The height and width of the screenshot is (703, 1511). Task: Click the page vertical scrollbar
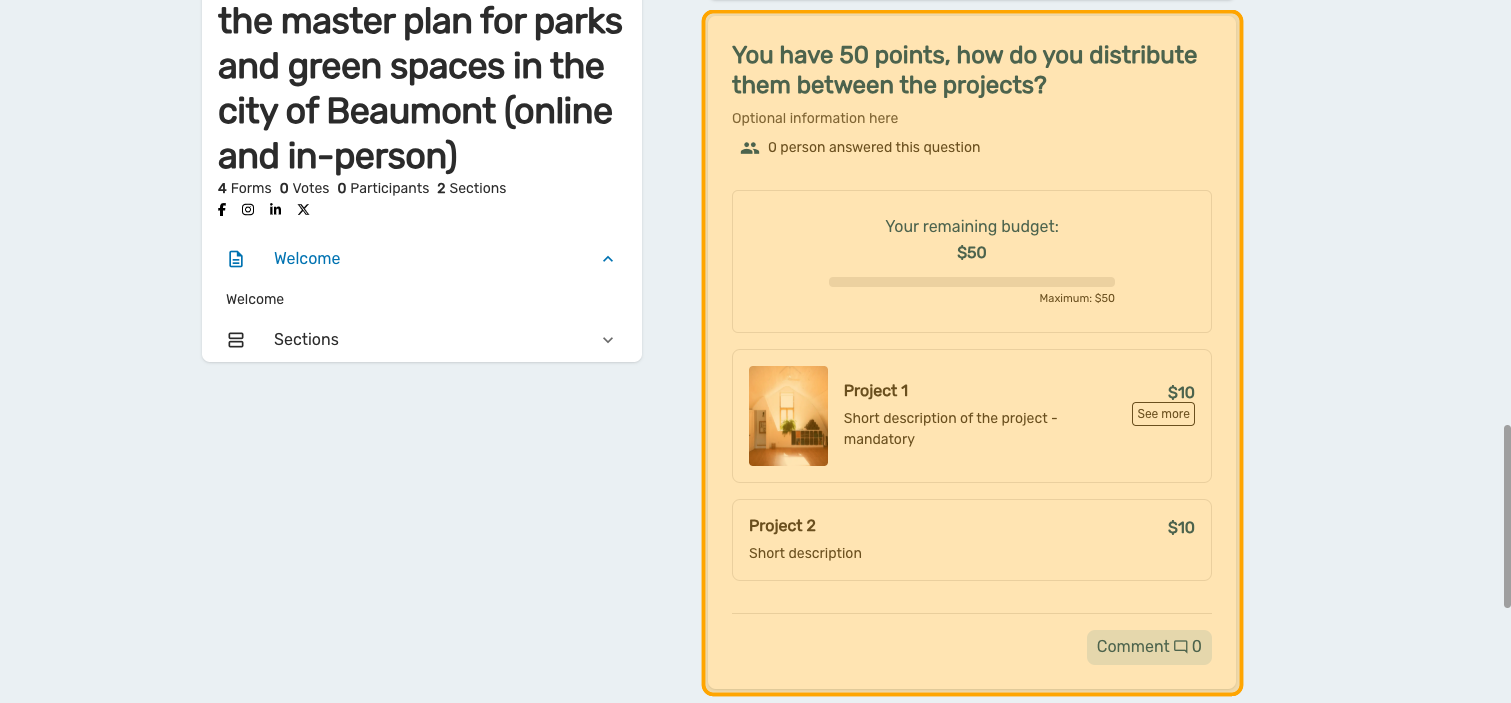(1506, 515)
